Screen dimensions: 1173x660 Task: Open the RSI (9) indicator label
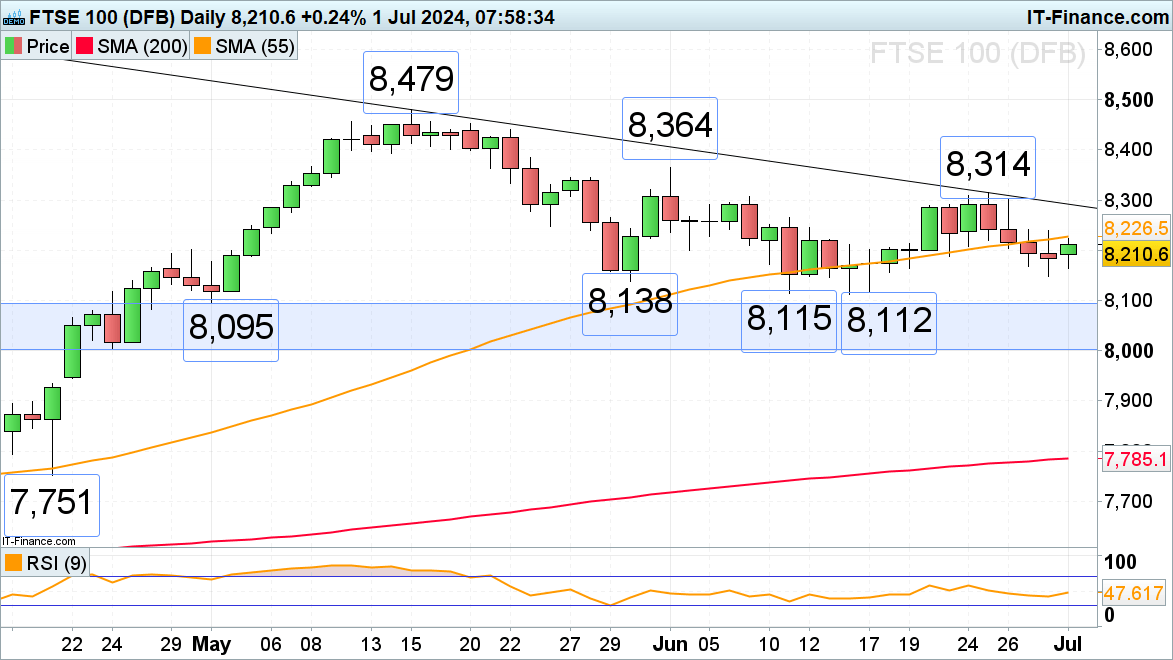click(55, 563)
